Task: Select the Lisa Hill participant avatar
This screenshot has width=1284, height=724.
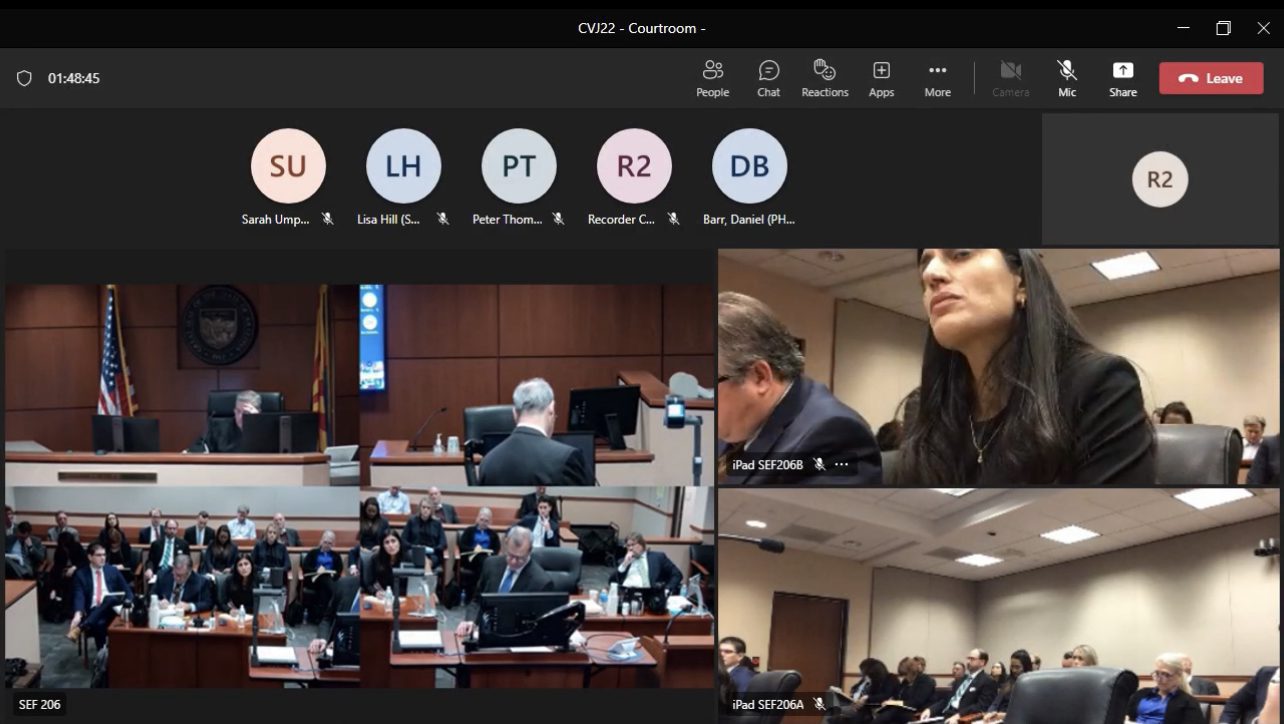Action: [x=403, y=166]
